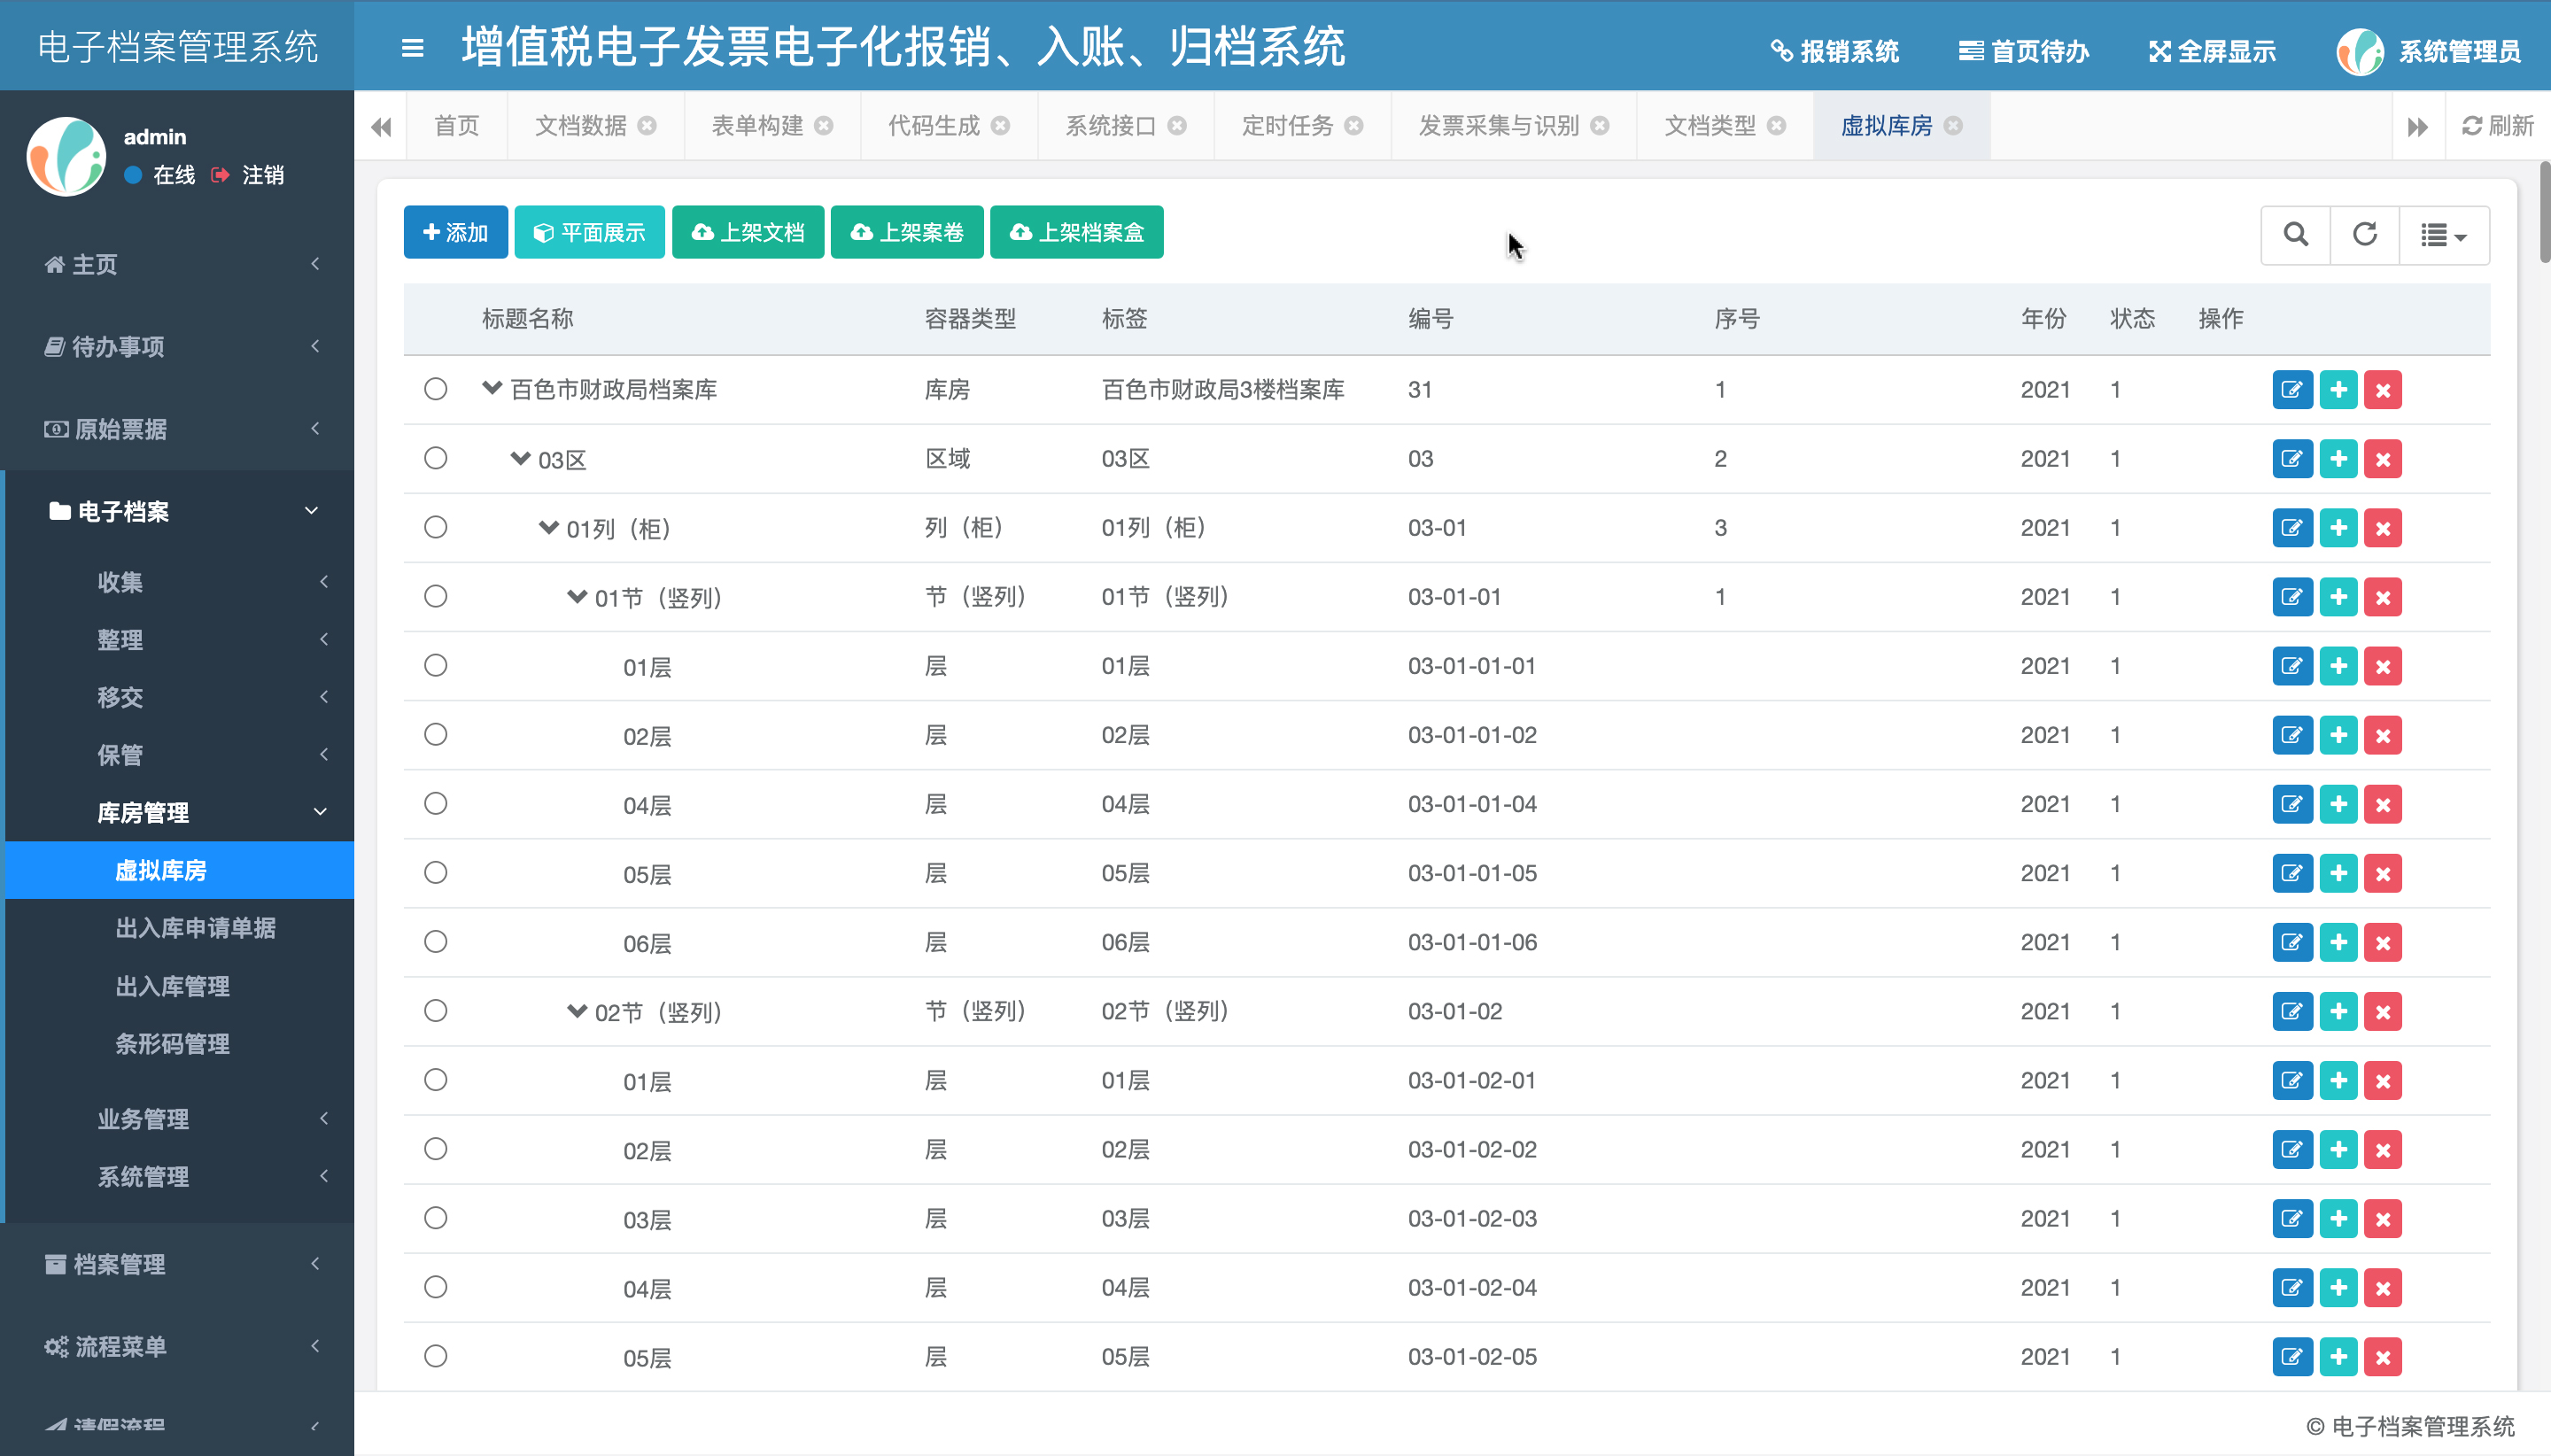This screenshot has height=1456, width=2551.
Task: Add child under row numbered 03-01-01-04
Action: pos(2338,804)
